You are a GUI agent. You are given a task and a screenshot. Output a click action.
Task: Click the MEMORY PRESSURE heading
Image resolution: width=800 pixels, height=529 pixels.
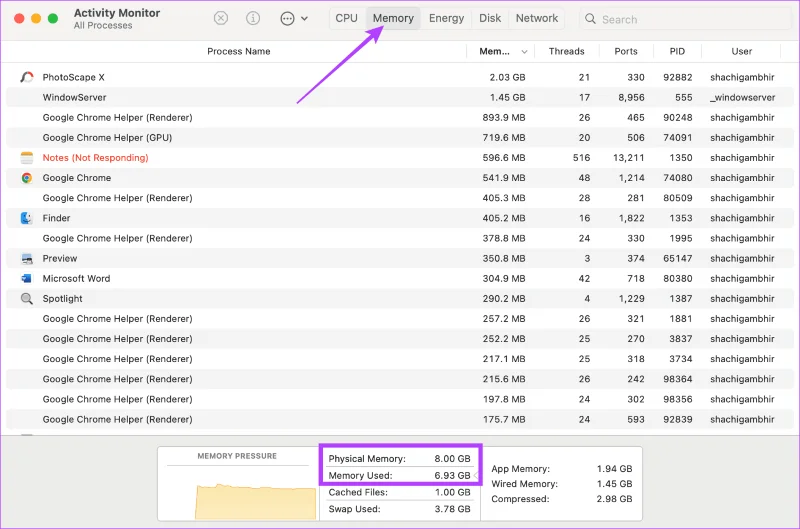pyautogui.click(x=237, y=456)
